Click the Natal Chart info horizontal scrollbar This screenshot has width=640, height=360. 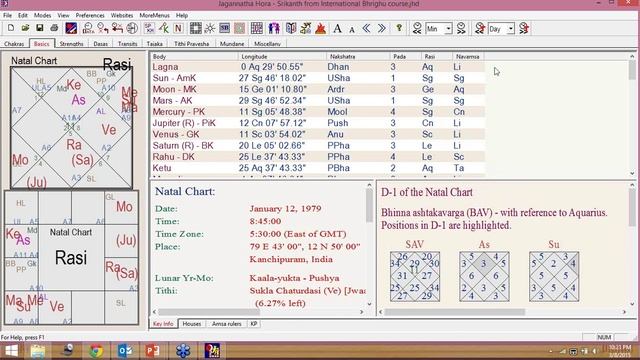[258, 312]
